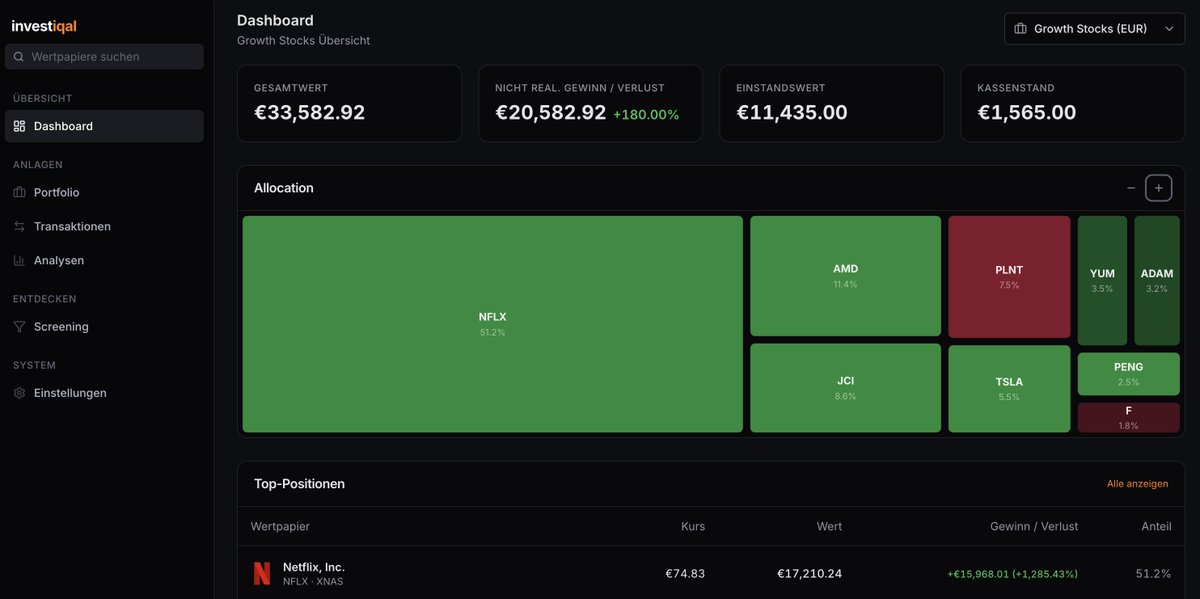Click the Wert column header

[x=829, y=526]
